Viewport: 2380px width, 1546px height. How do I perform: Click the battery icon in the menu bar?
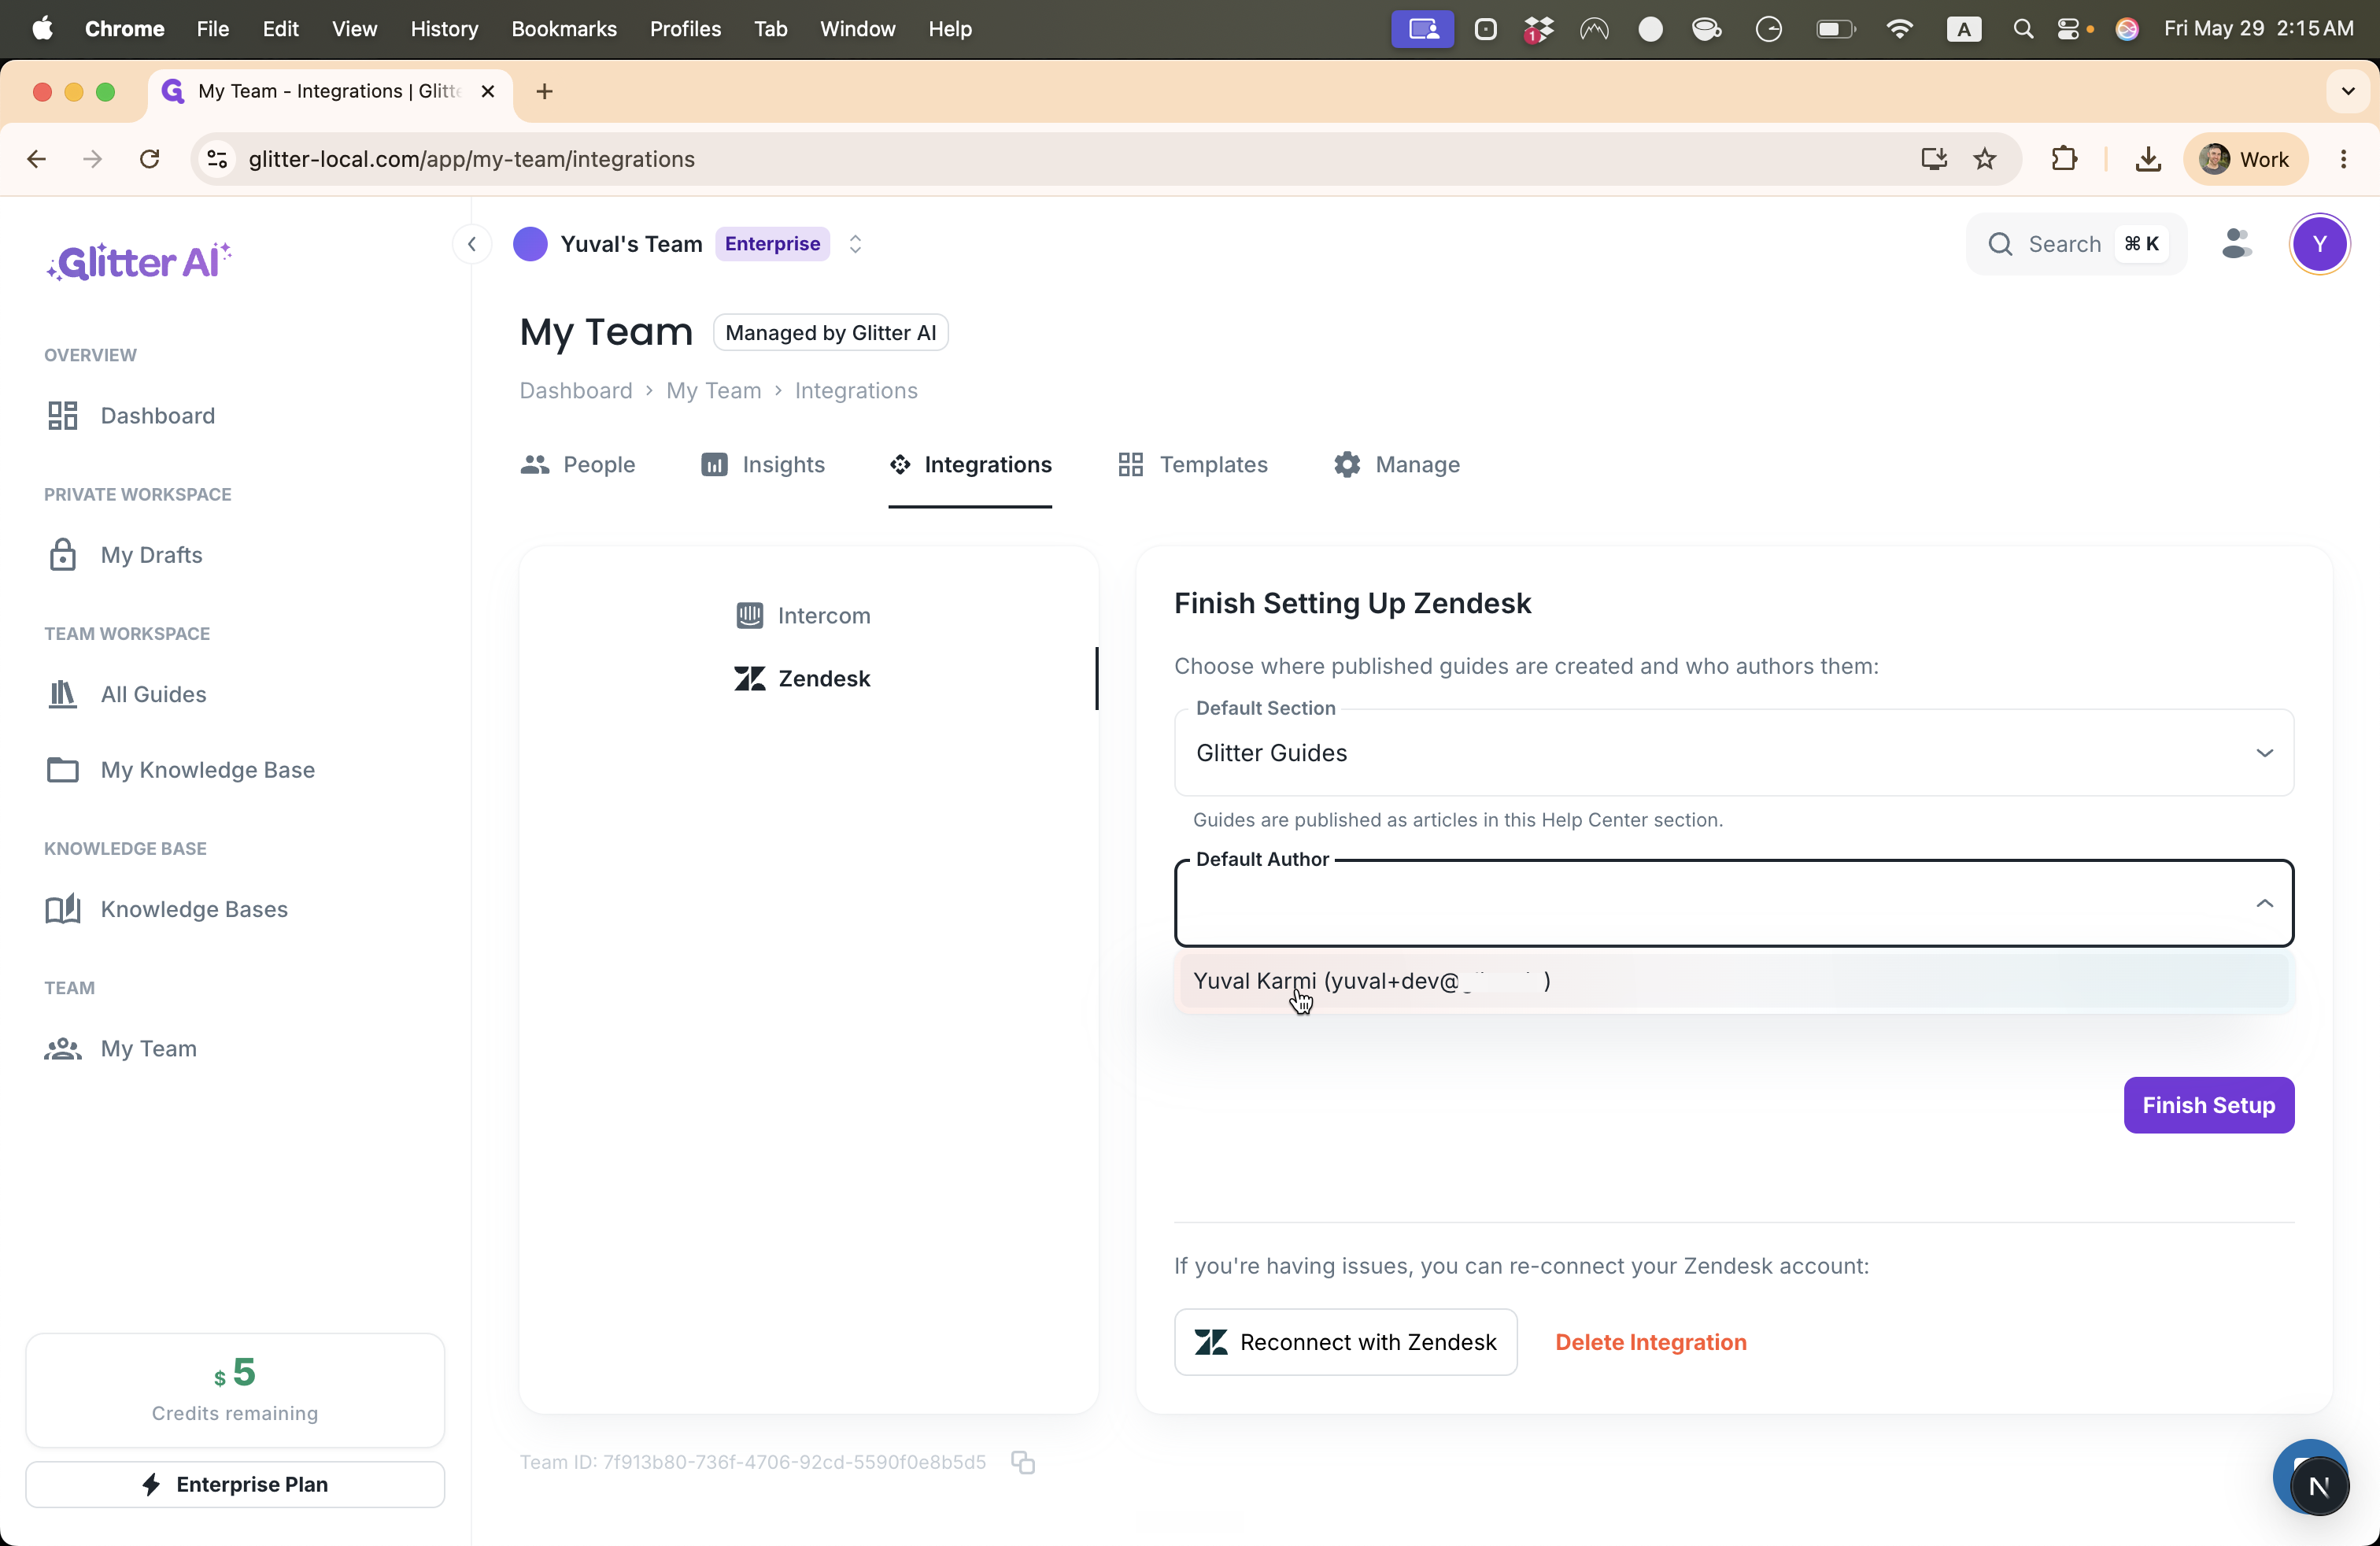click(x=1835, y=29)
